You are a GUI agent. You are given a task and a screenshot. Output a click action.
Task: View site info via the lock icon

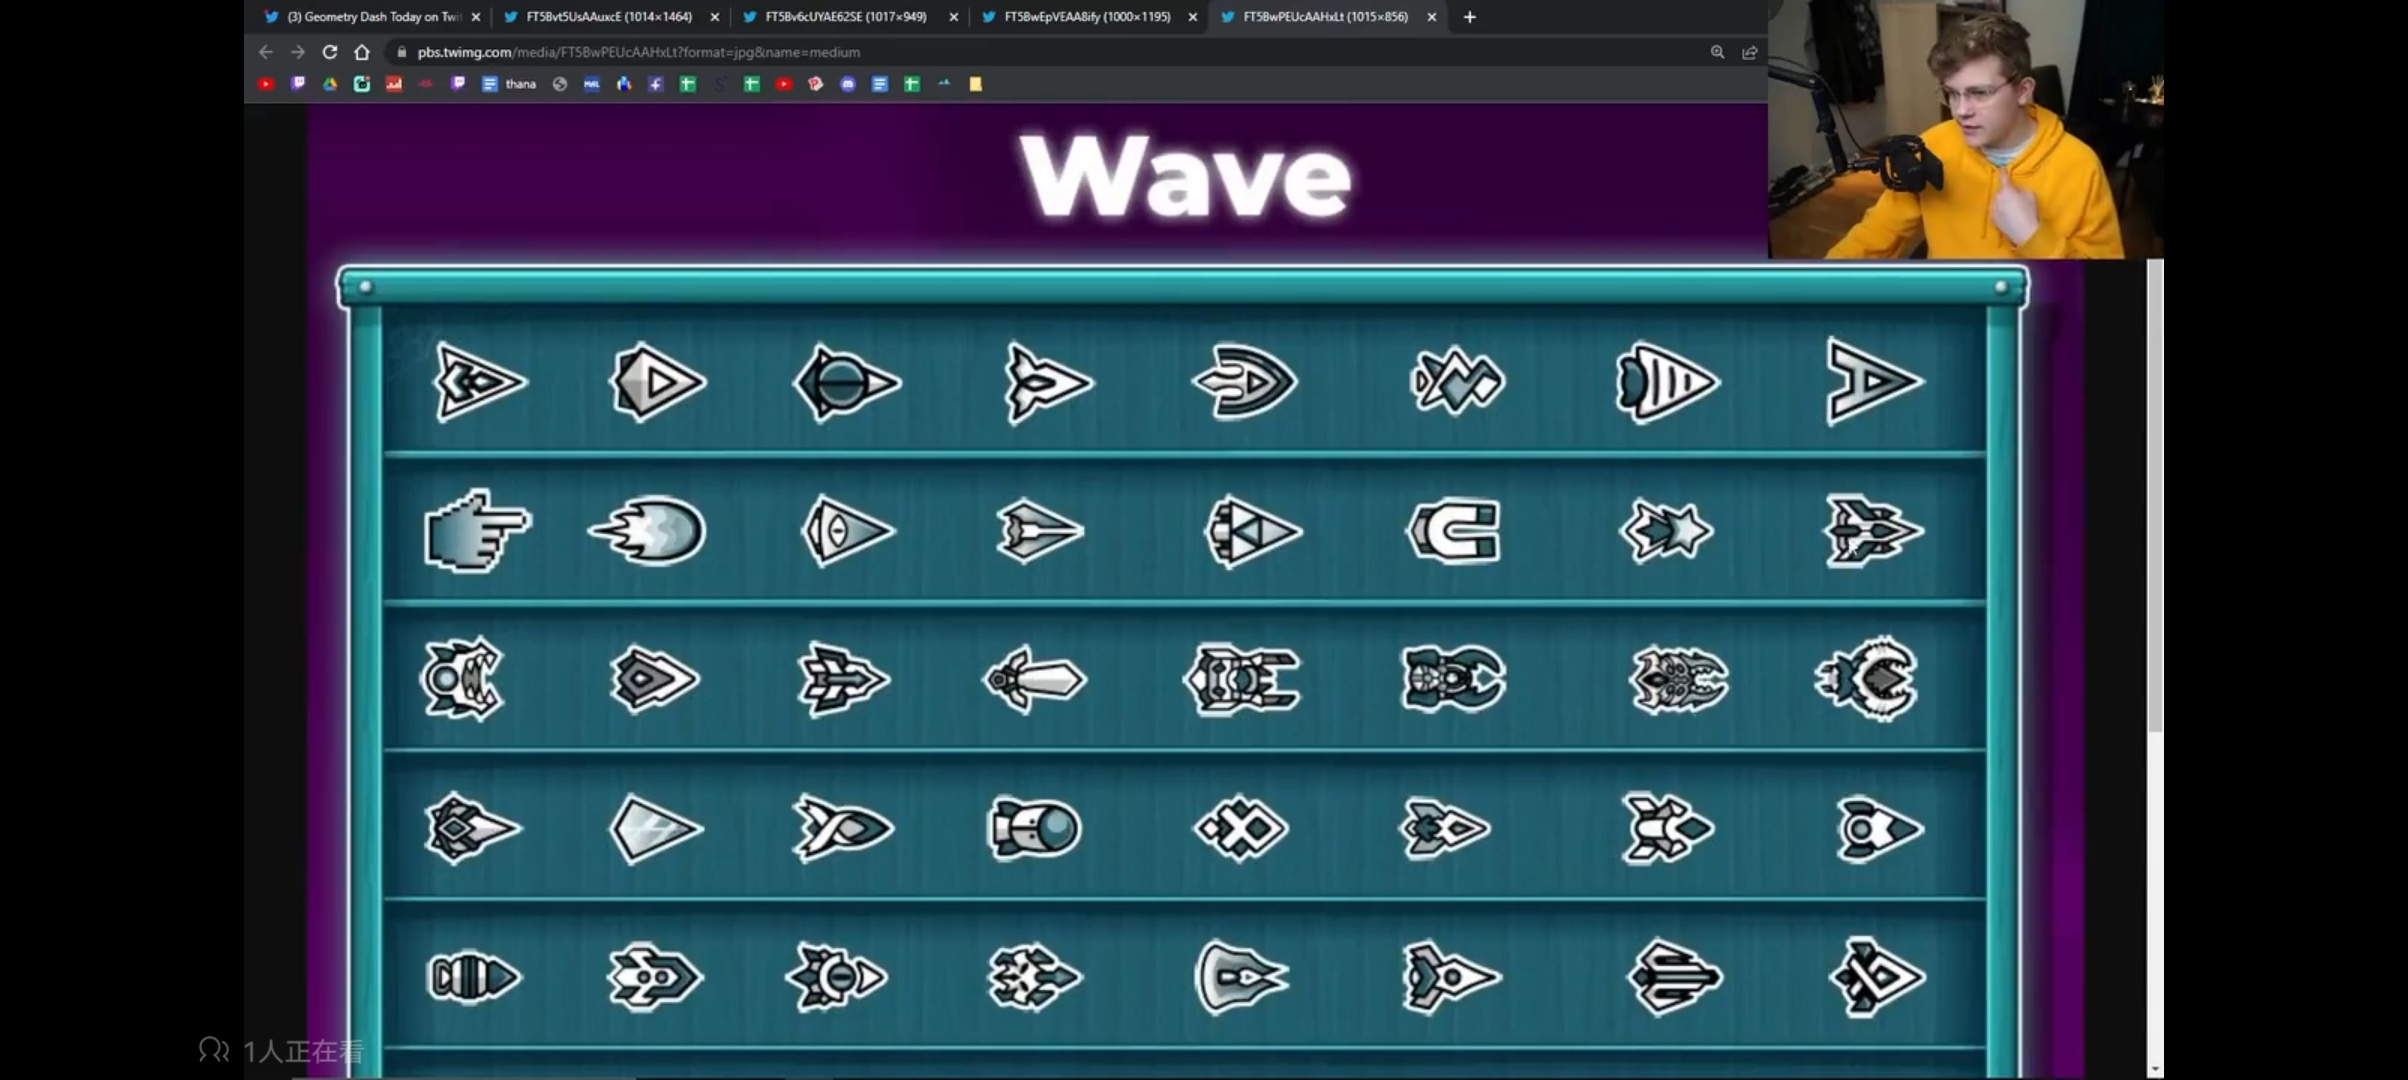[x=401, y=52]
